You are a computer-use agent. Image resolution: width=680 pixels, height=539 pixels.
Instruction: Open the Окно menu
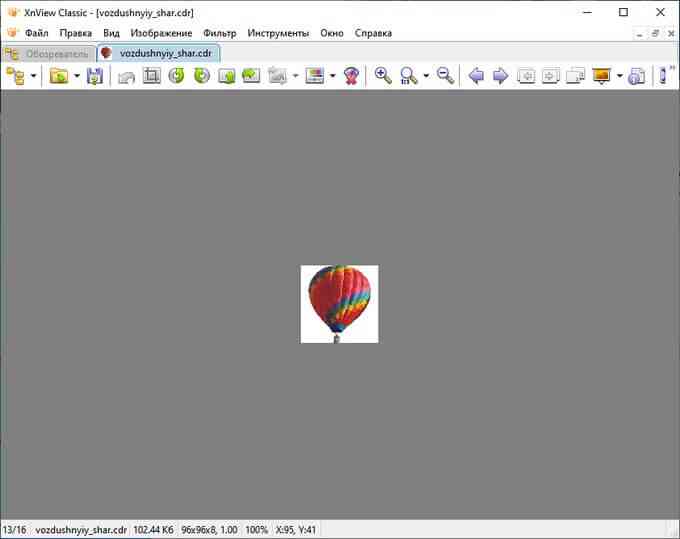(x=332, y=33)
